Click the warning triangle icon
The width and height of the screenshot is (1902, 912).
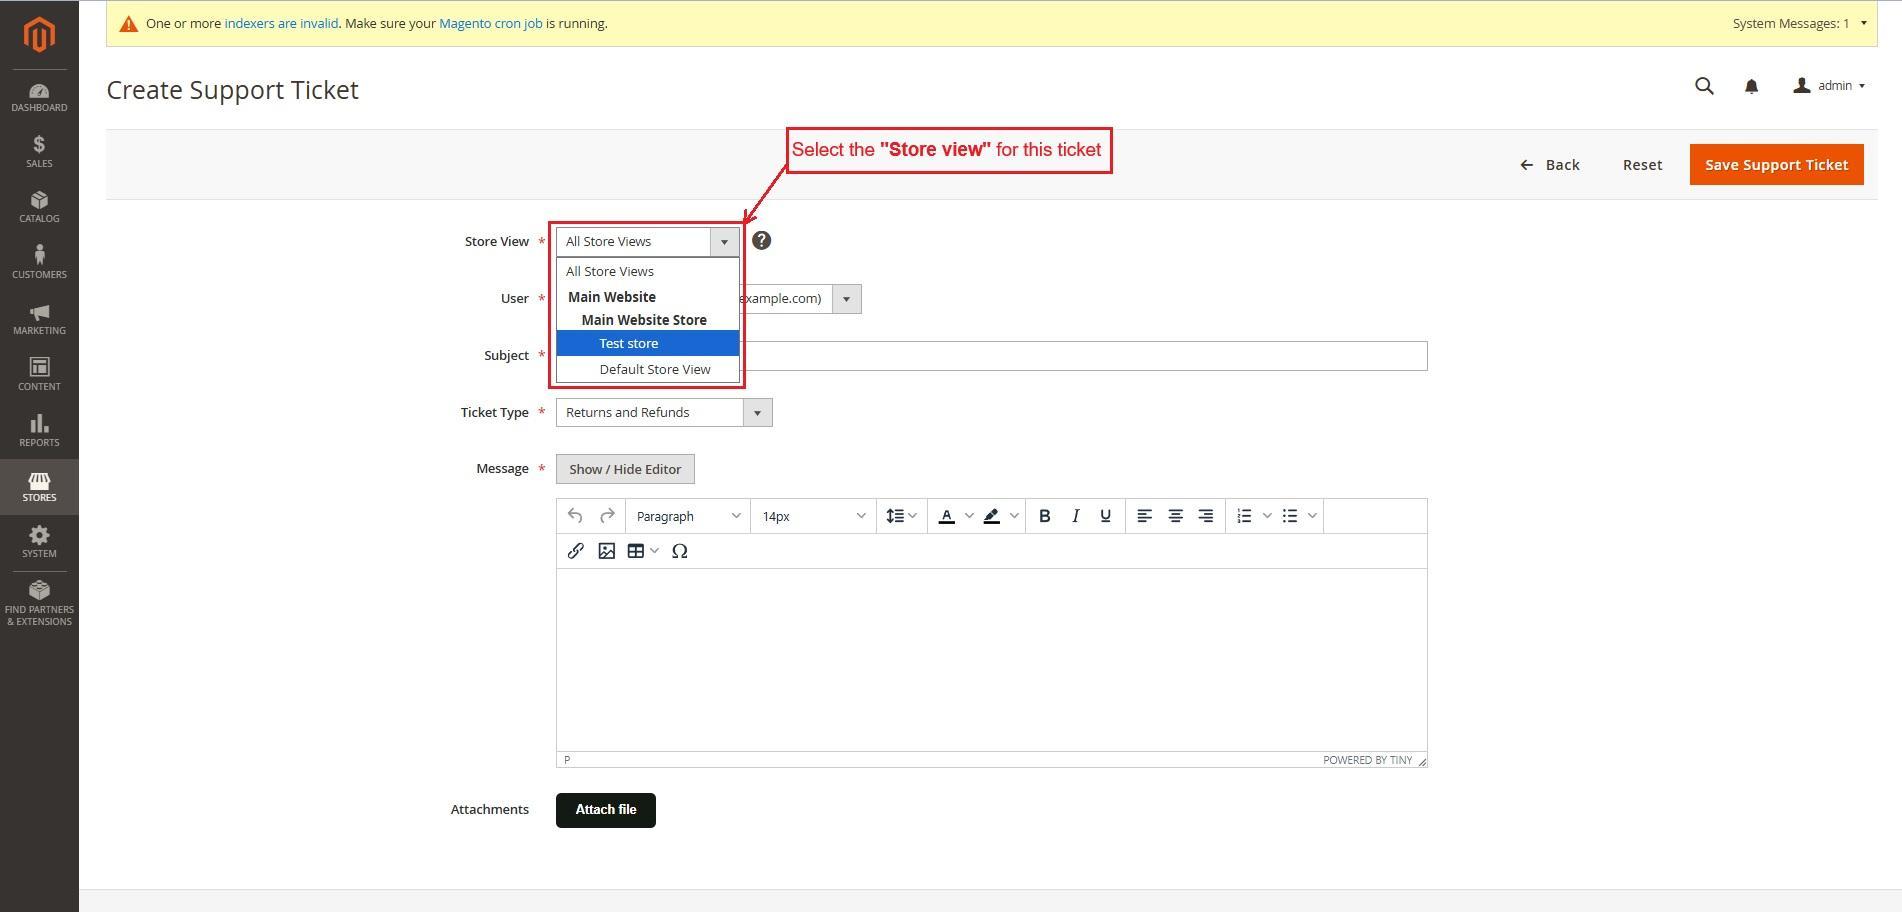point(128,24)
